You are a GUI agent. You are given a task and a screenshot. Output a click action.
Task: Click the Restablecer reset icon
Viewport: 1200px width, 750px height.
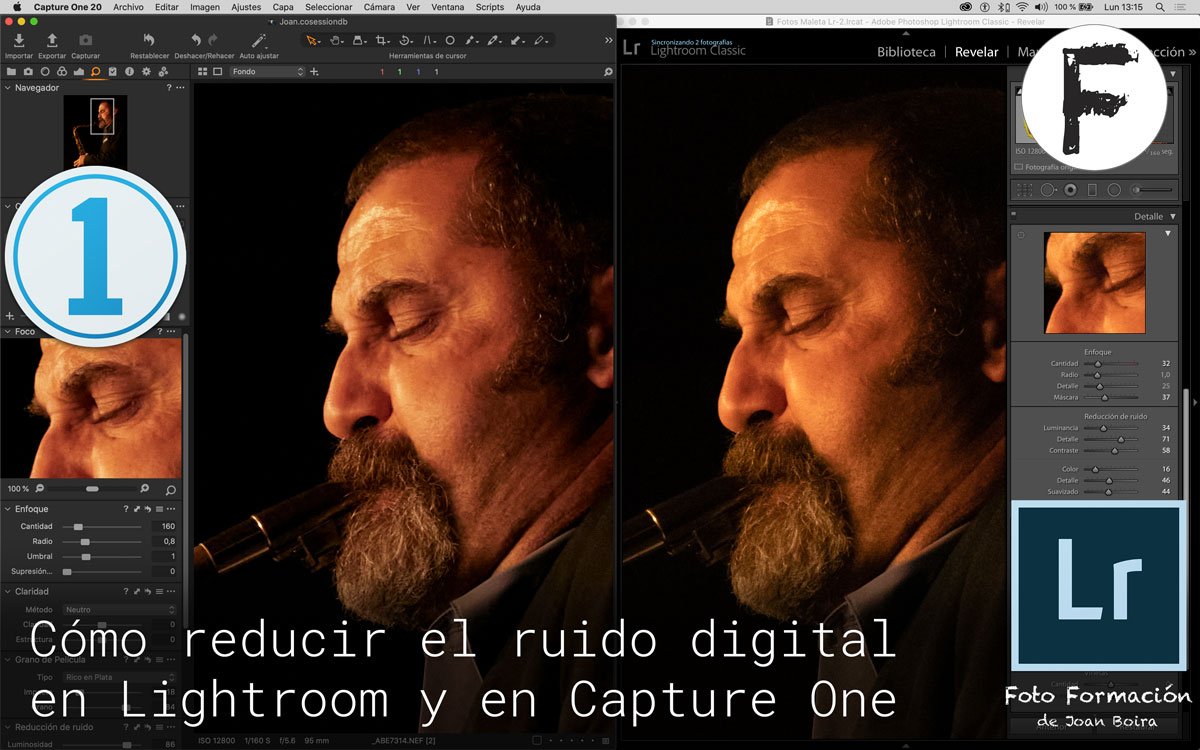(149, 40)
